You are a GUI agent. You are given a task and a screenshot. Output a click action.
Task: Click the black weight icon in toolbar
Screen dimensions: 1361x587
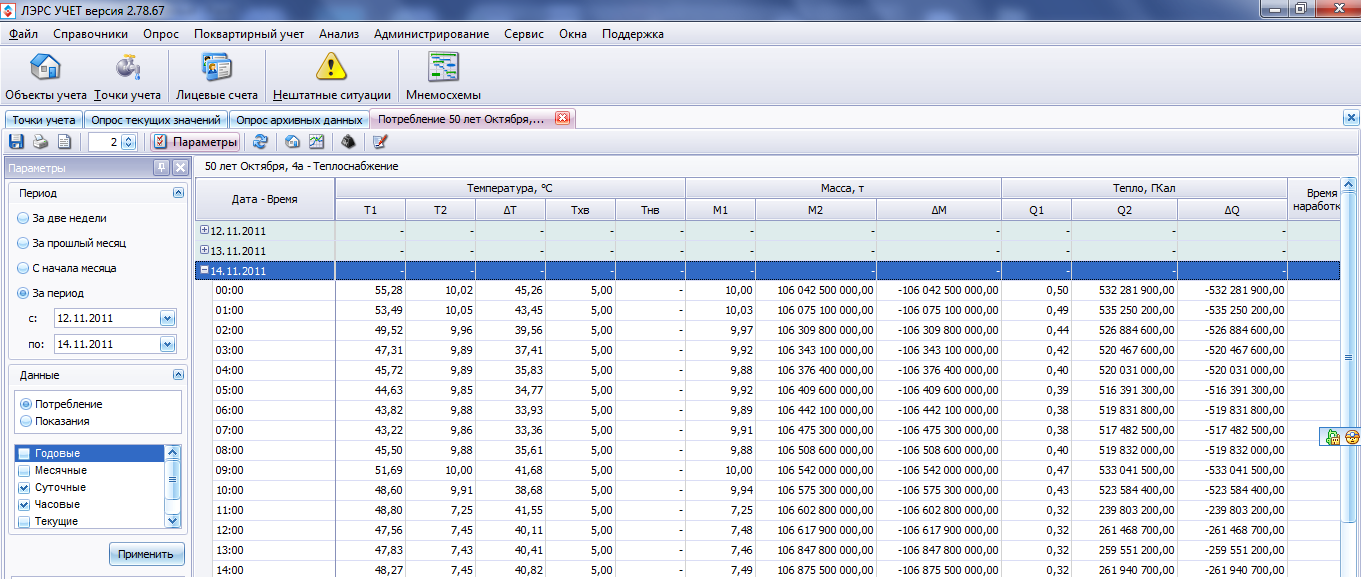pyautogui.click(x=348, y=142)
